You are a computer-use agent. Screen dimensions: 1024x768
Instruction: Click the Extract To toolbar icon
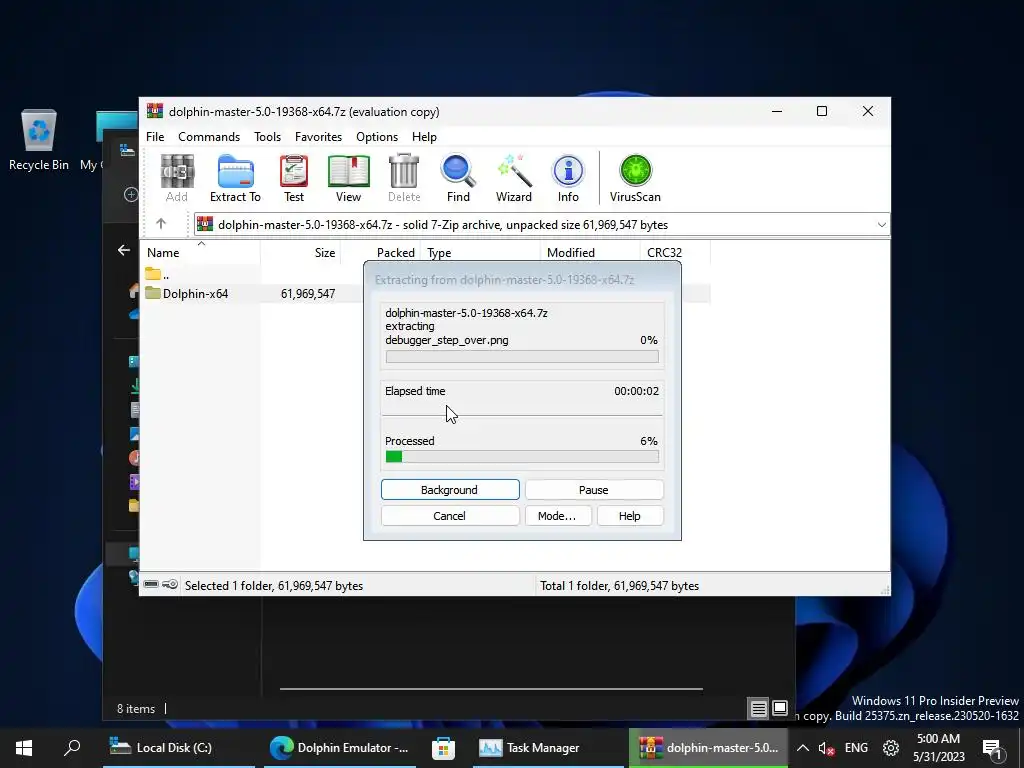235,178
